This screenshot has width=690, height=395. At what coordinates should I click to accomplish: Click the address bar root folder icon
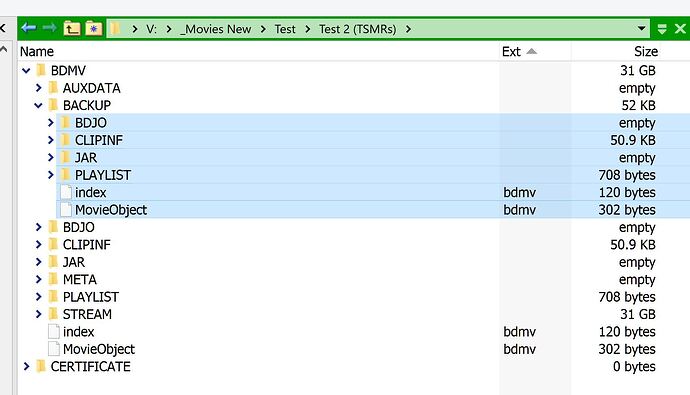pyautogui.click(x=115, y=29)
